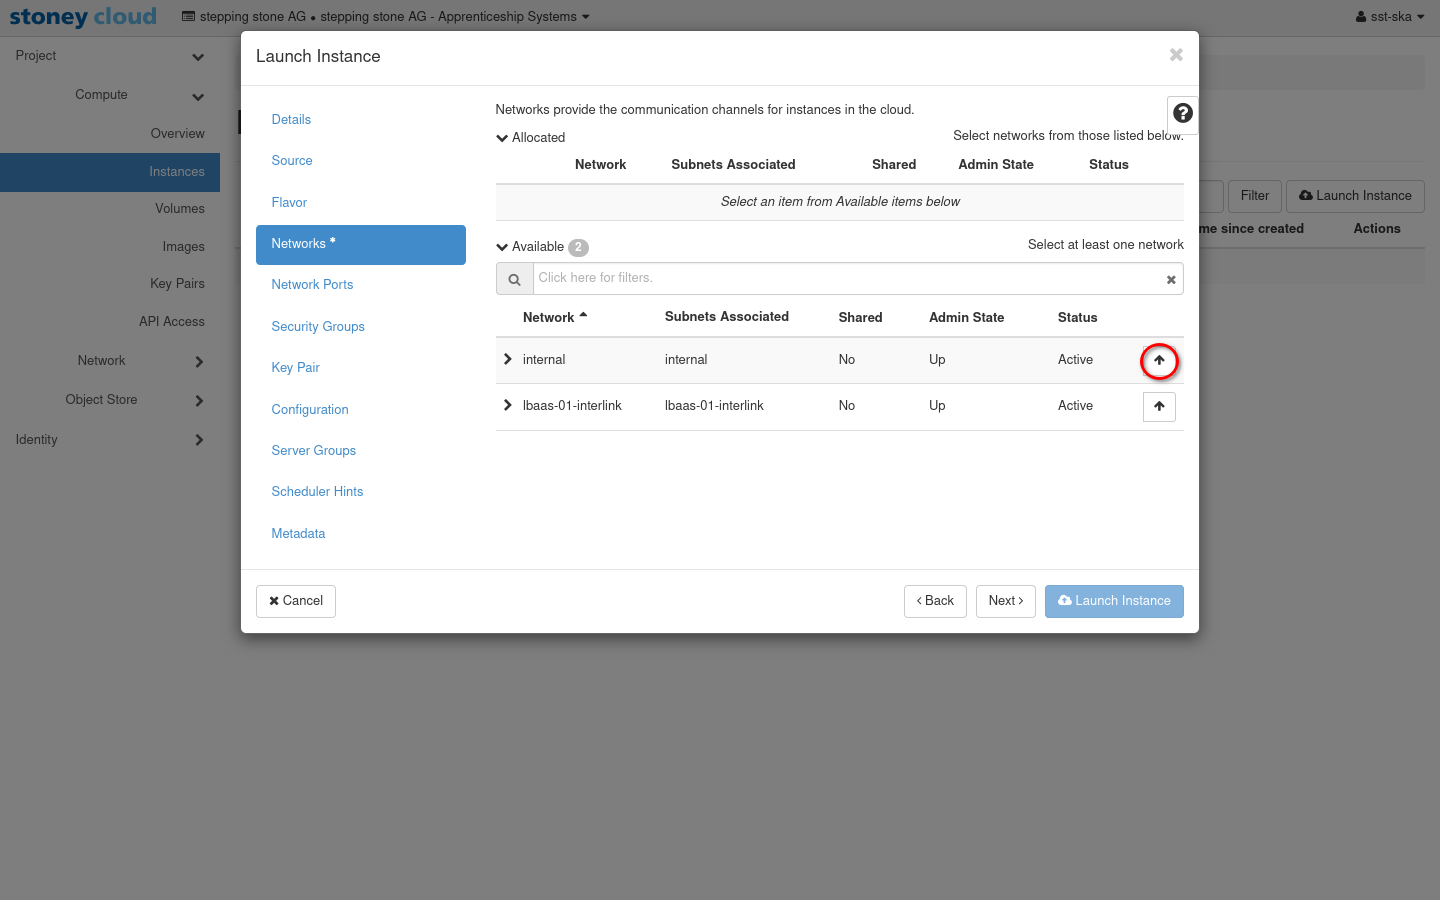Close the Launch Instance dialog
The width and height of the screenshot is (1440, 900).
(x=1176, y=55)
